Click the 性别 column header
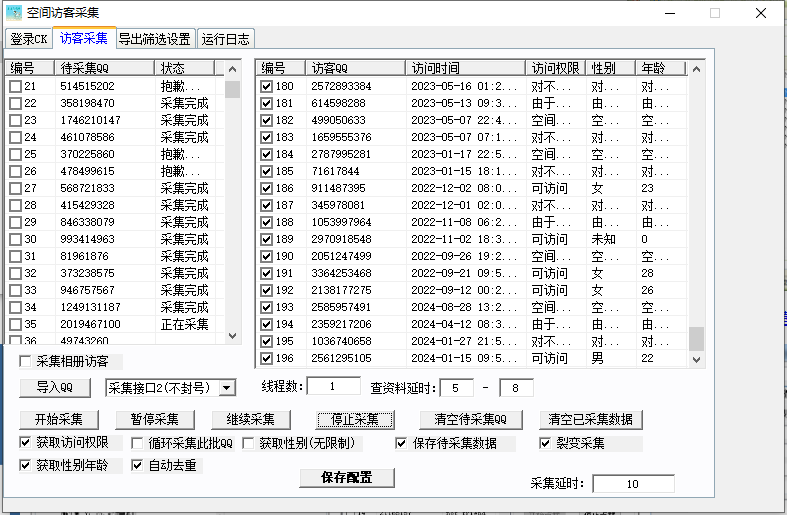 click(611, 68)
